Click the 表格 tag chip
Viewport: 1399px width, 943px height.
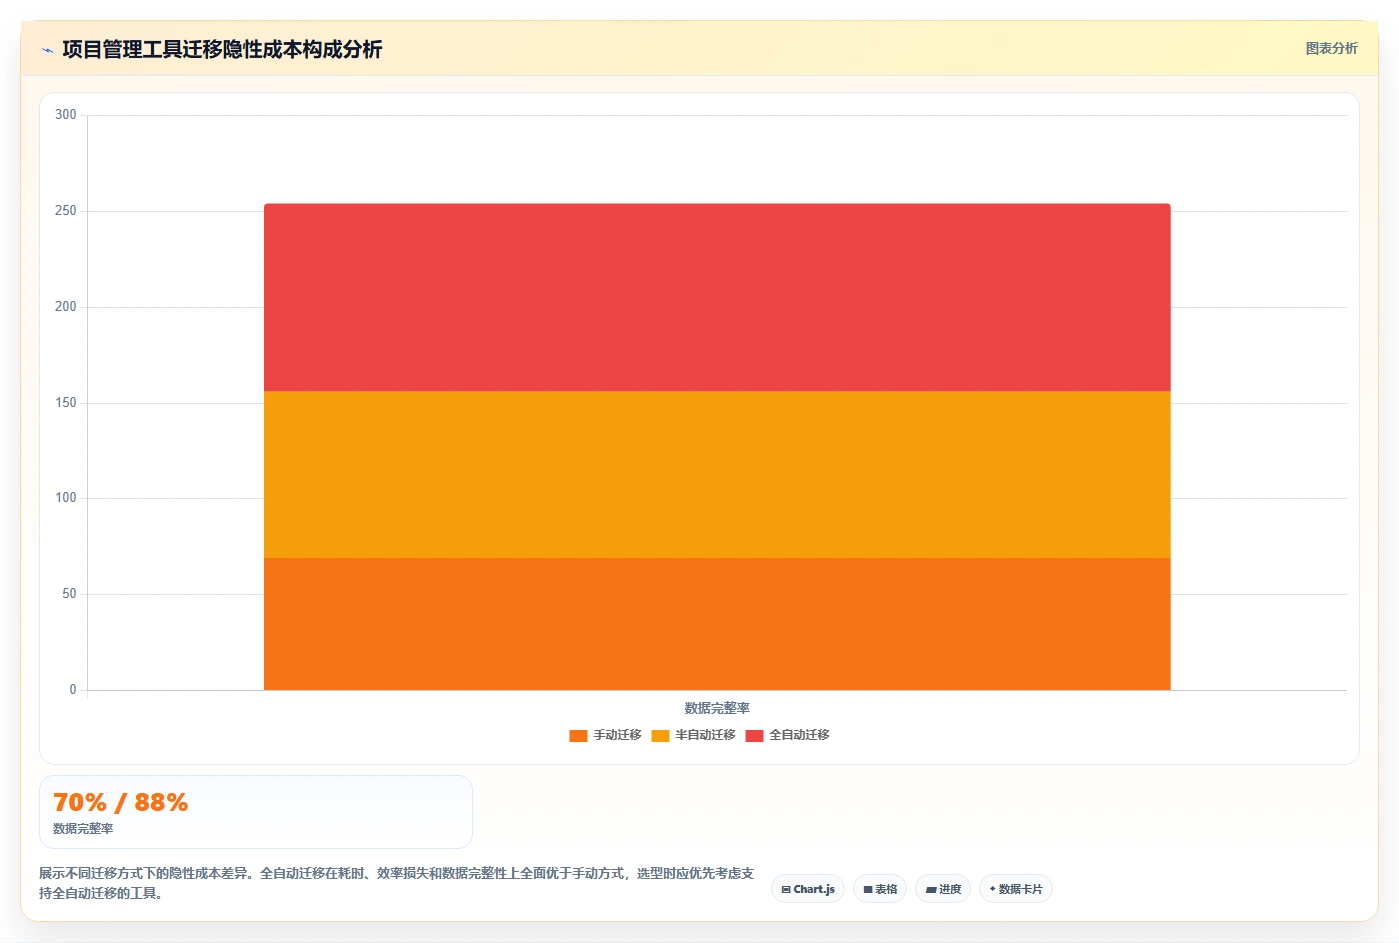tap(880, 889)
